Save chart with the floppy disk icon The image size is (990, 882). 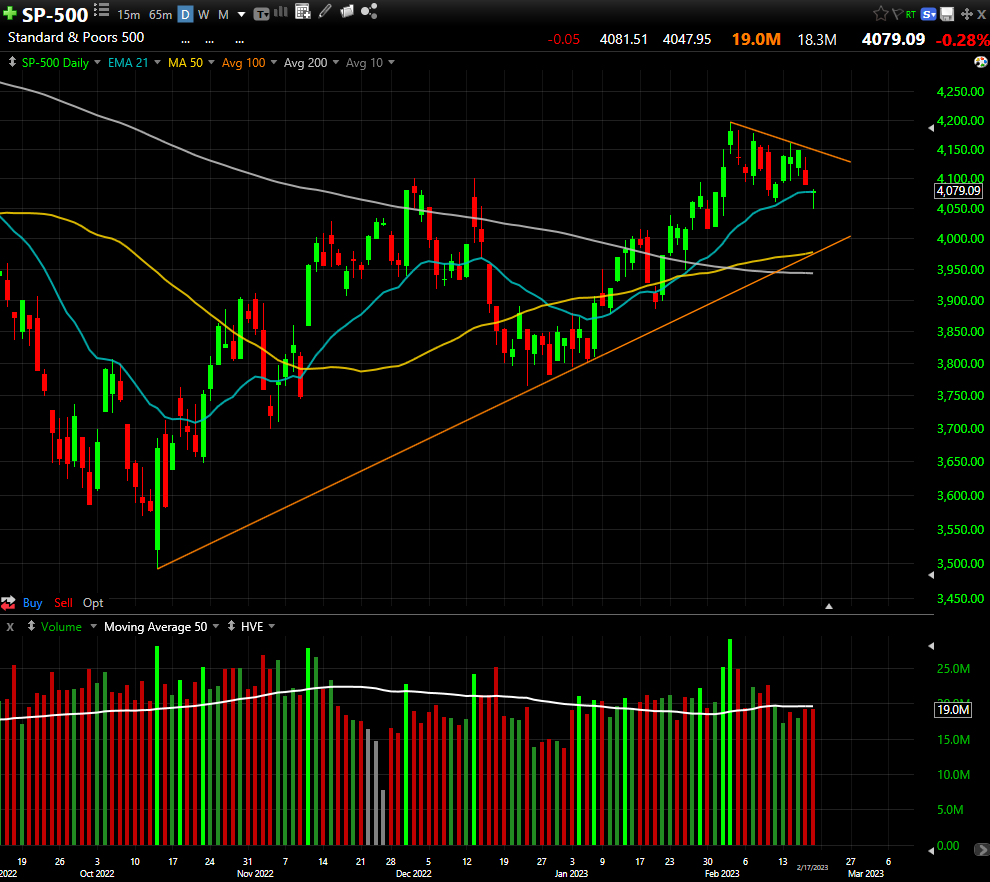pos(946,13)
